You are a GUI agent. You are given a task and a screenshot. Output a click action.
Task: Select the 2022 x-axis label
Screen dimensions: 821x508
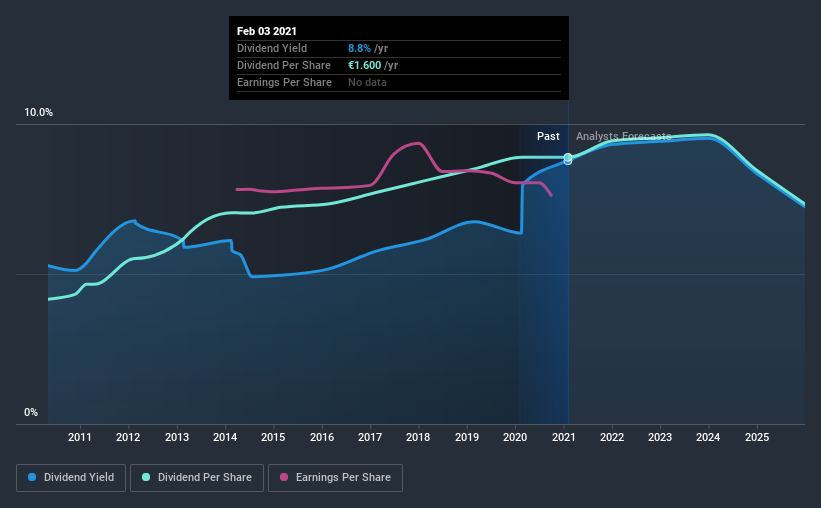612,437
